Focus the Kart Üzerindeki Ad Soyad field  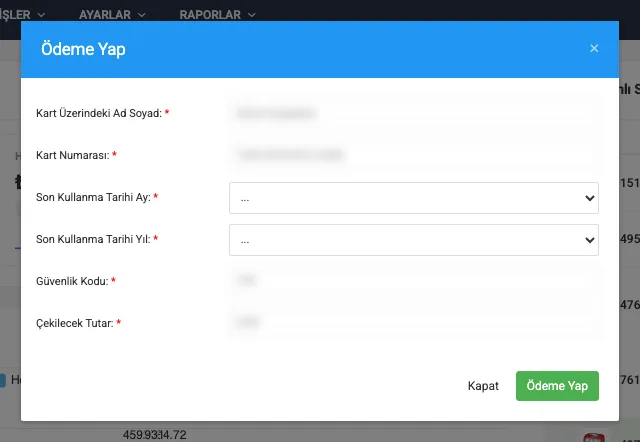[x=413, y=114]
